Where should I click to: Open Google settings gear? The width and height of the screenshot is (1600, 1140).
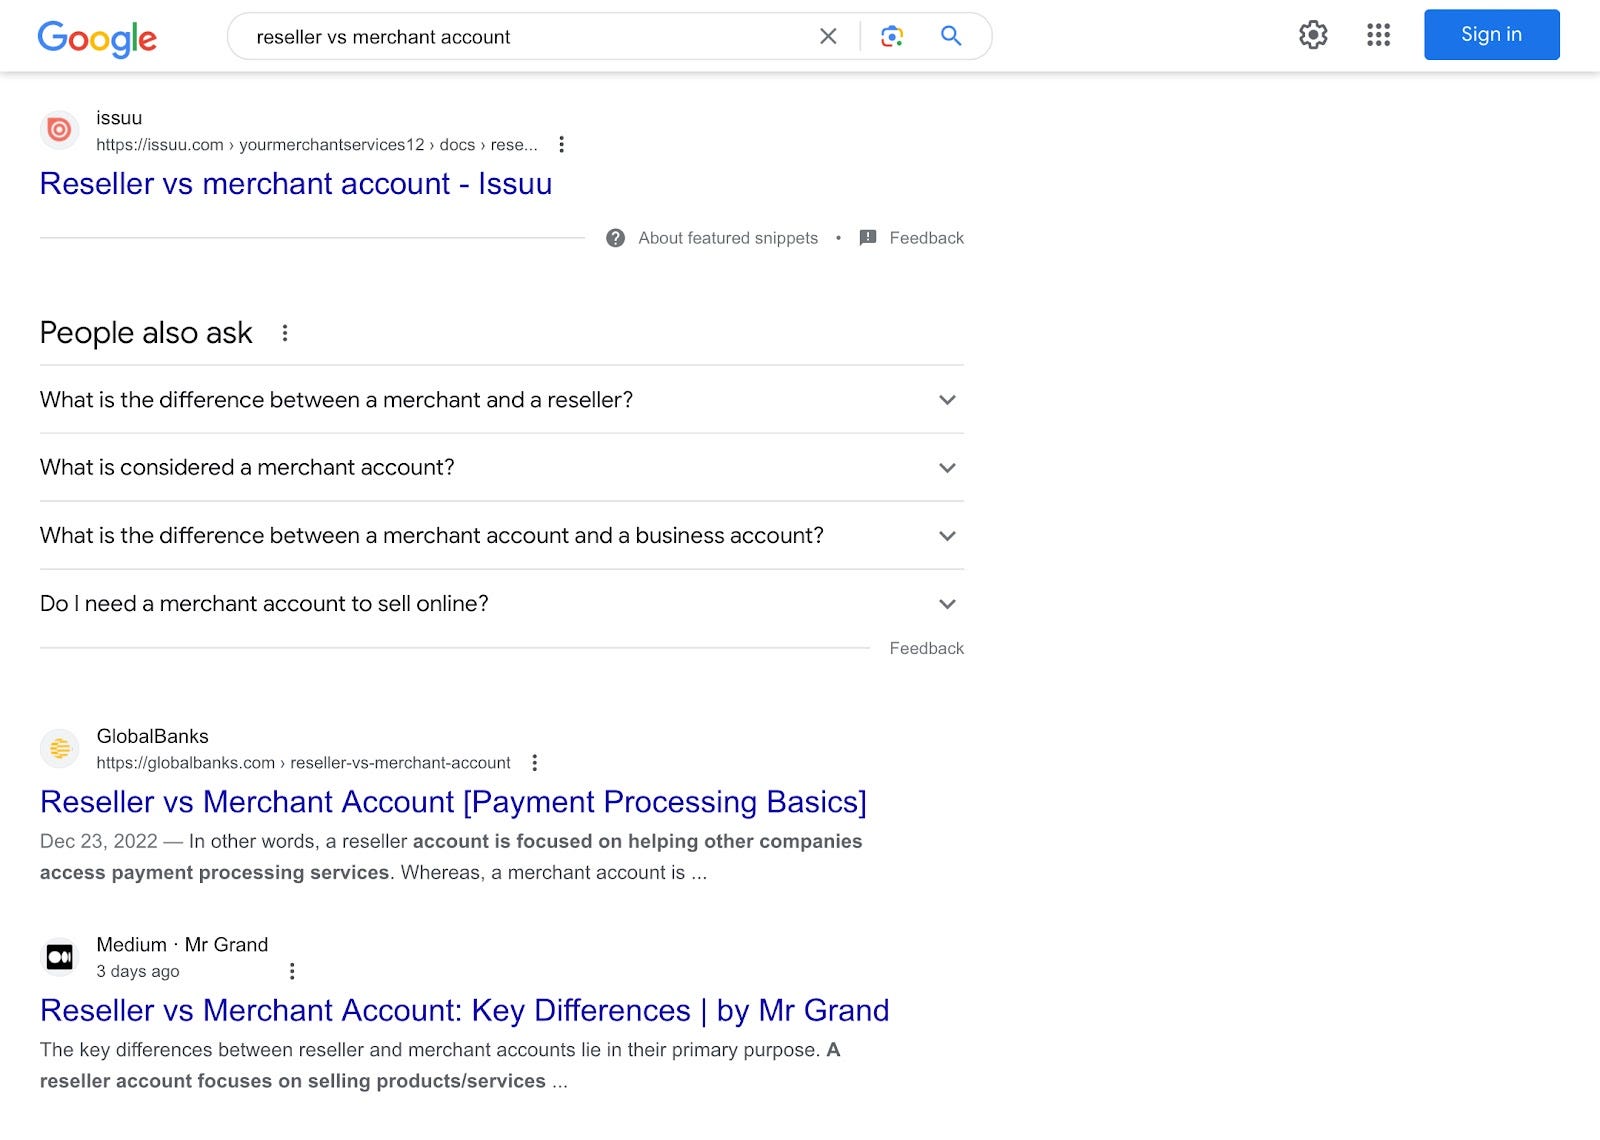[x=1313, y=35]
